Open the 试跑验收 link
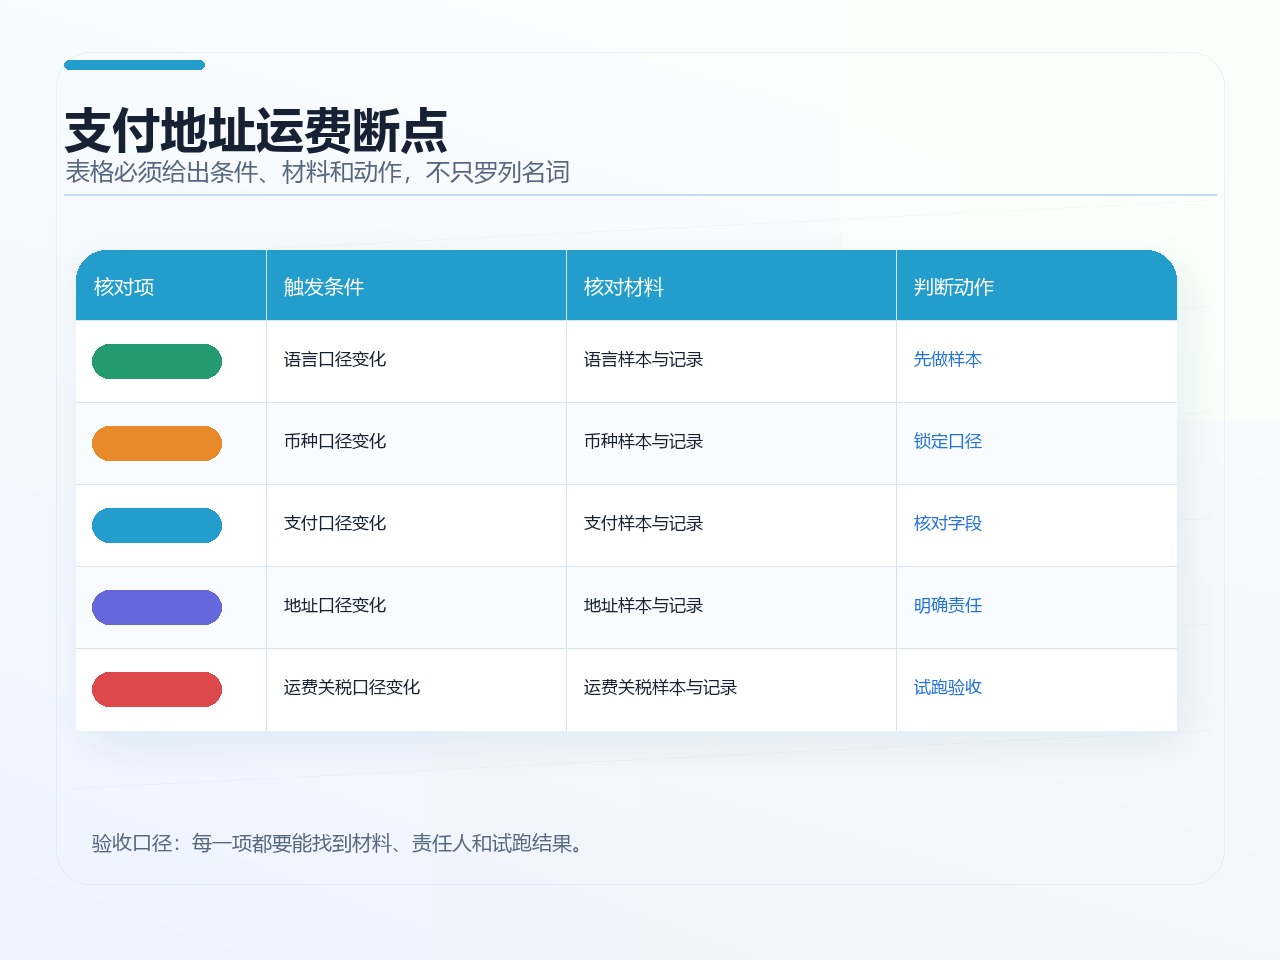 (948, 687)
